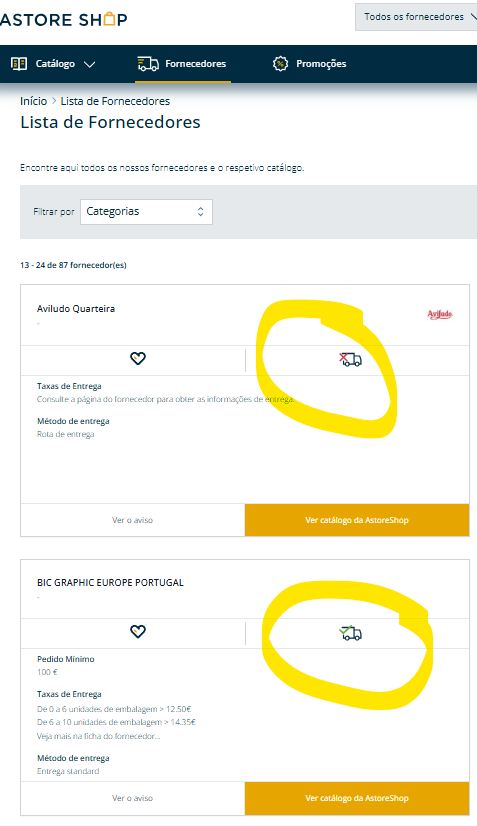Image resolution: width=477 pixels, height=826 pixels.
Task: Click the BIC GRAPHIC EUROPE PORTUGAL supplier name
Action: pos(110,583)
